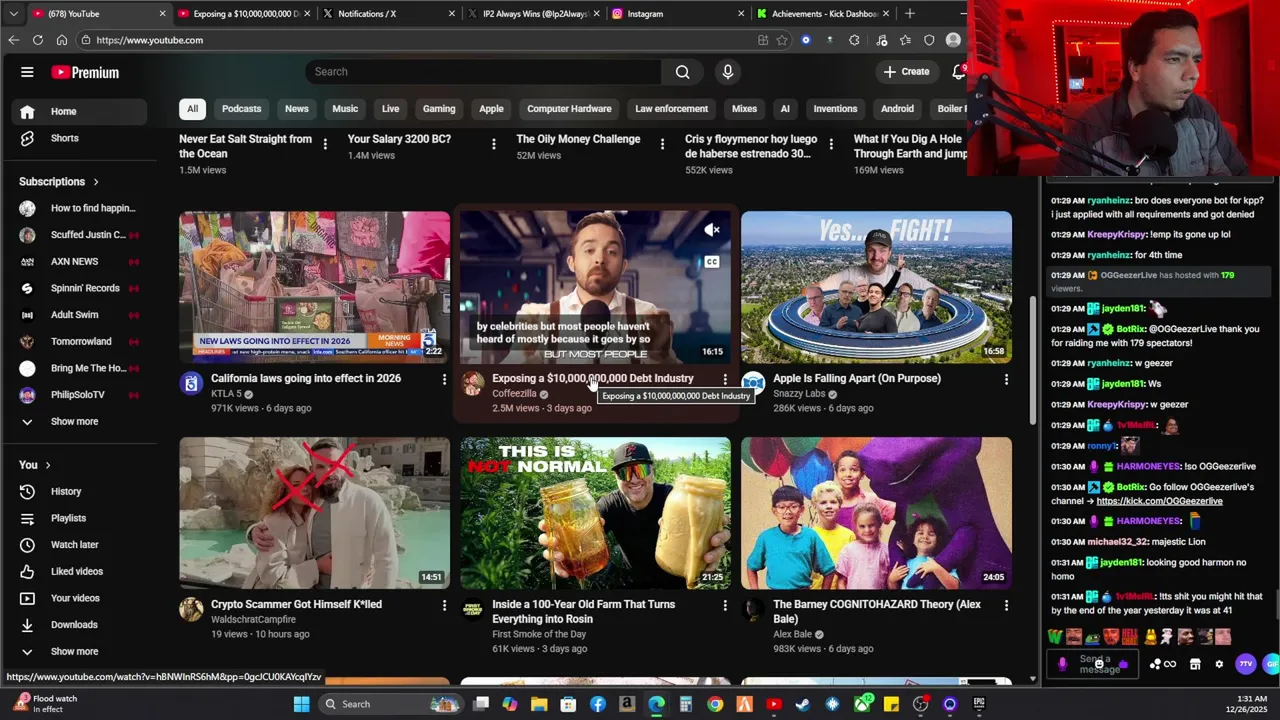Screen dimensions: 1280x720
Task: Expand the Subscriptions section chevron
Action: (x=96, y=182)
